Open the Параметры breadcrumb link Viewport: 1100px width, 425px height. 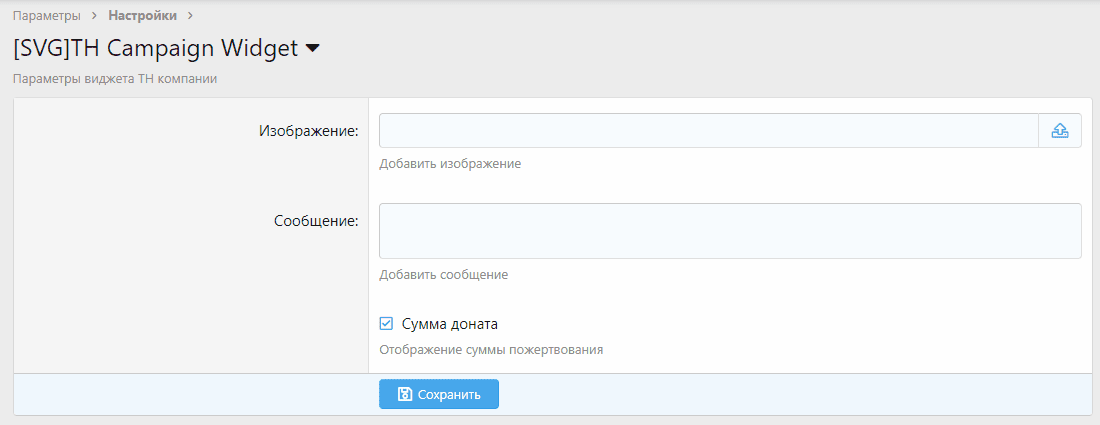point(46,16)
